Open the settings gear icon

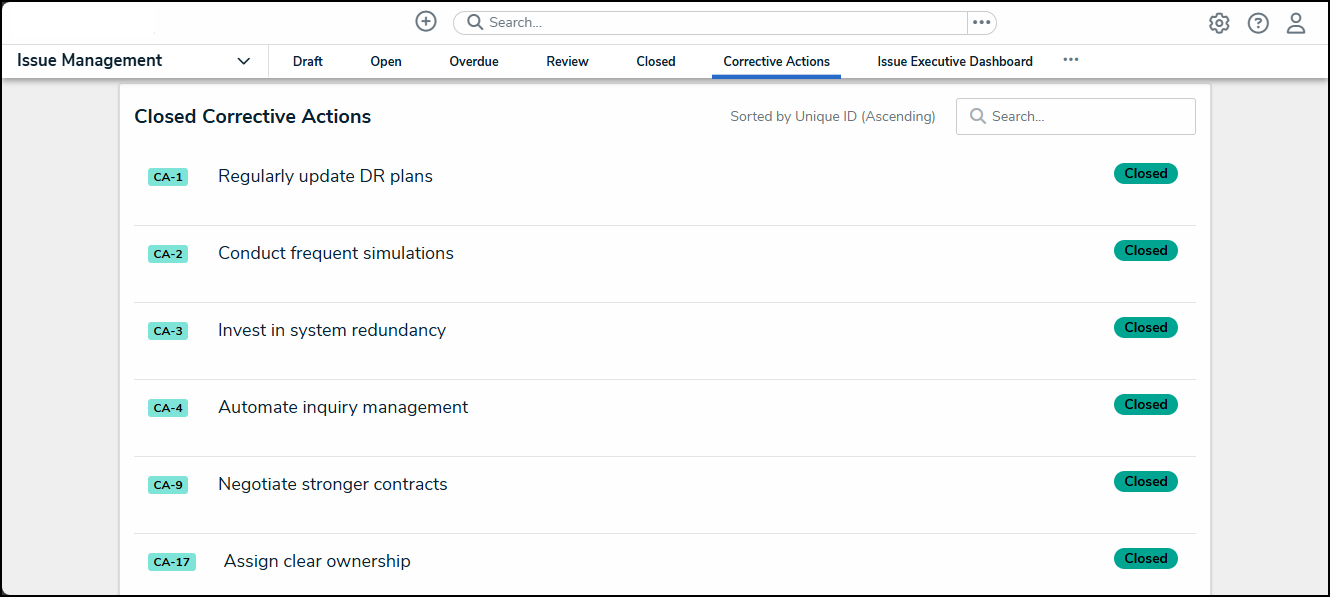point(1219,23)
